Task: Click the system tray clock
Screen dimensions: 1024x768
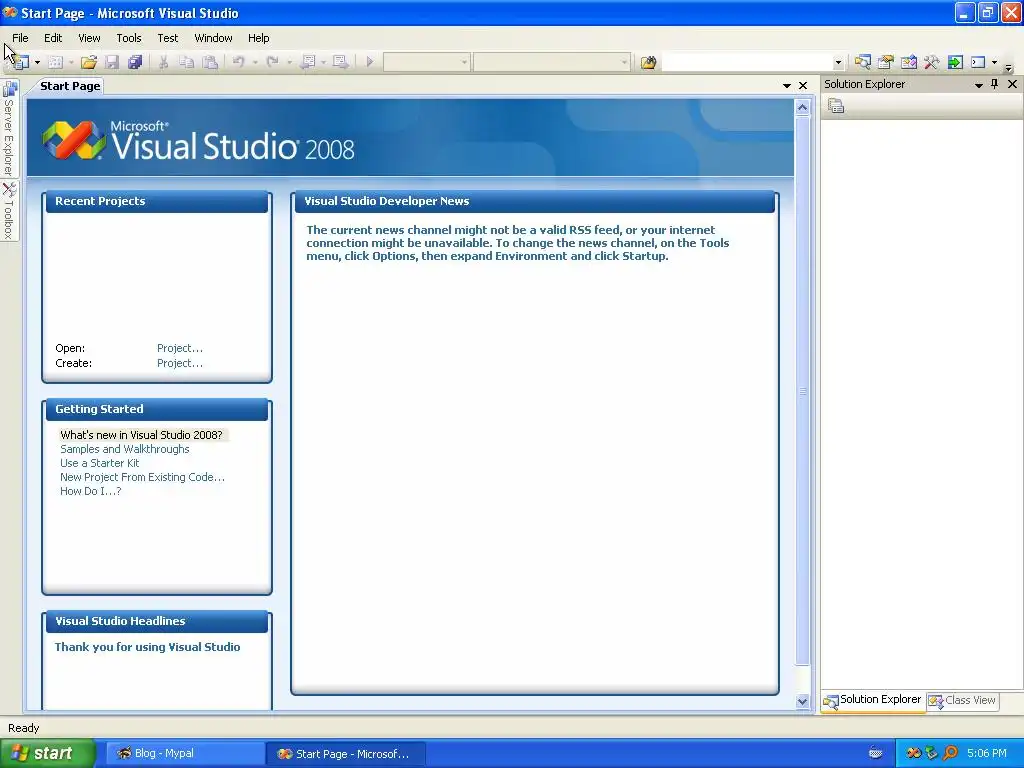Action: coord(987,754)
